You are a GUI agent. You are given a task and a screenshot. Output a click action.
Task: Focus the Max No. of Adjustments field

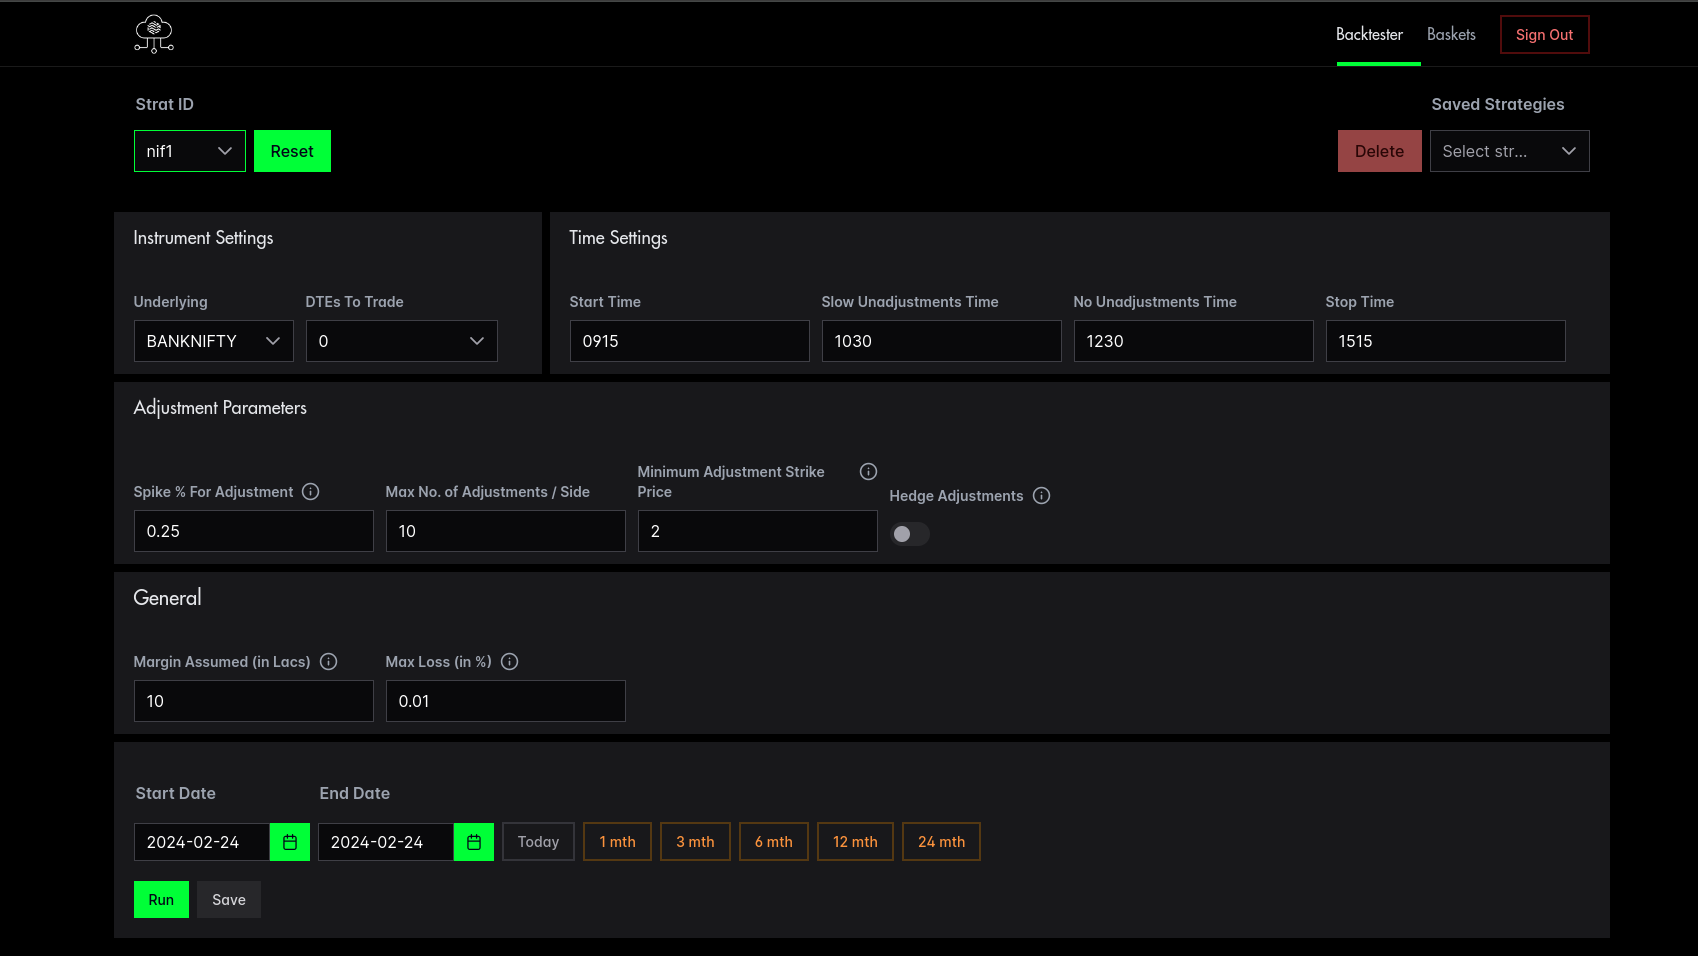point(506,531)
